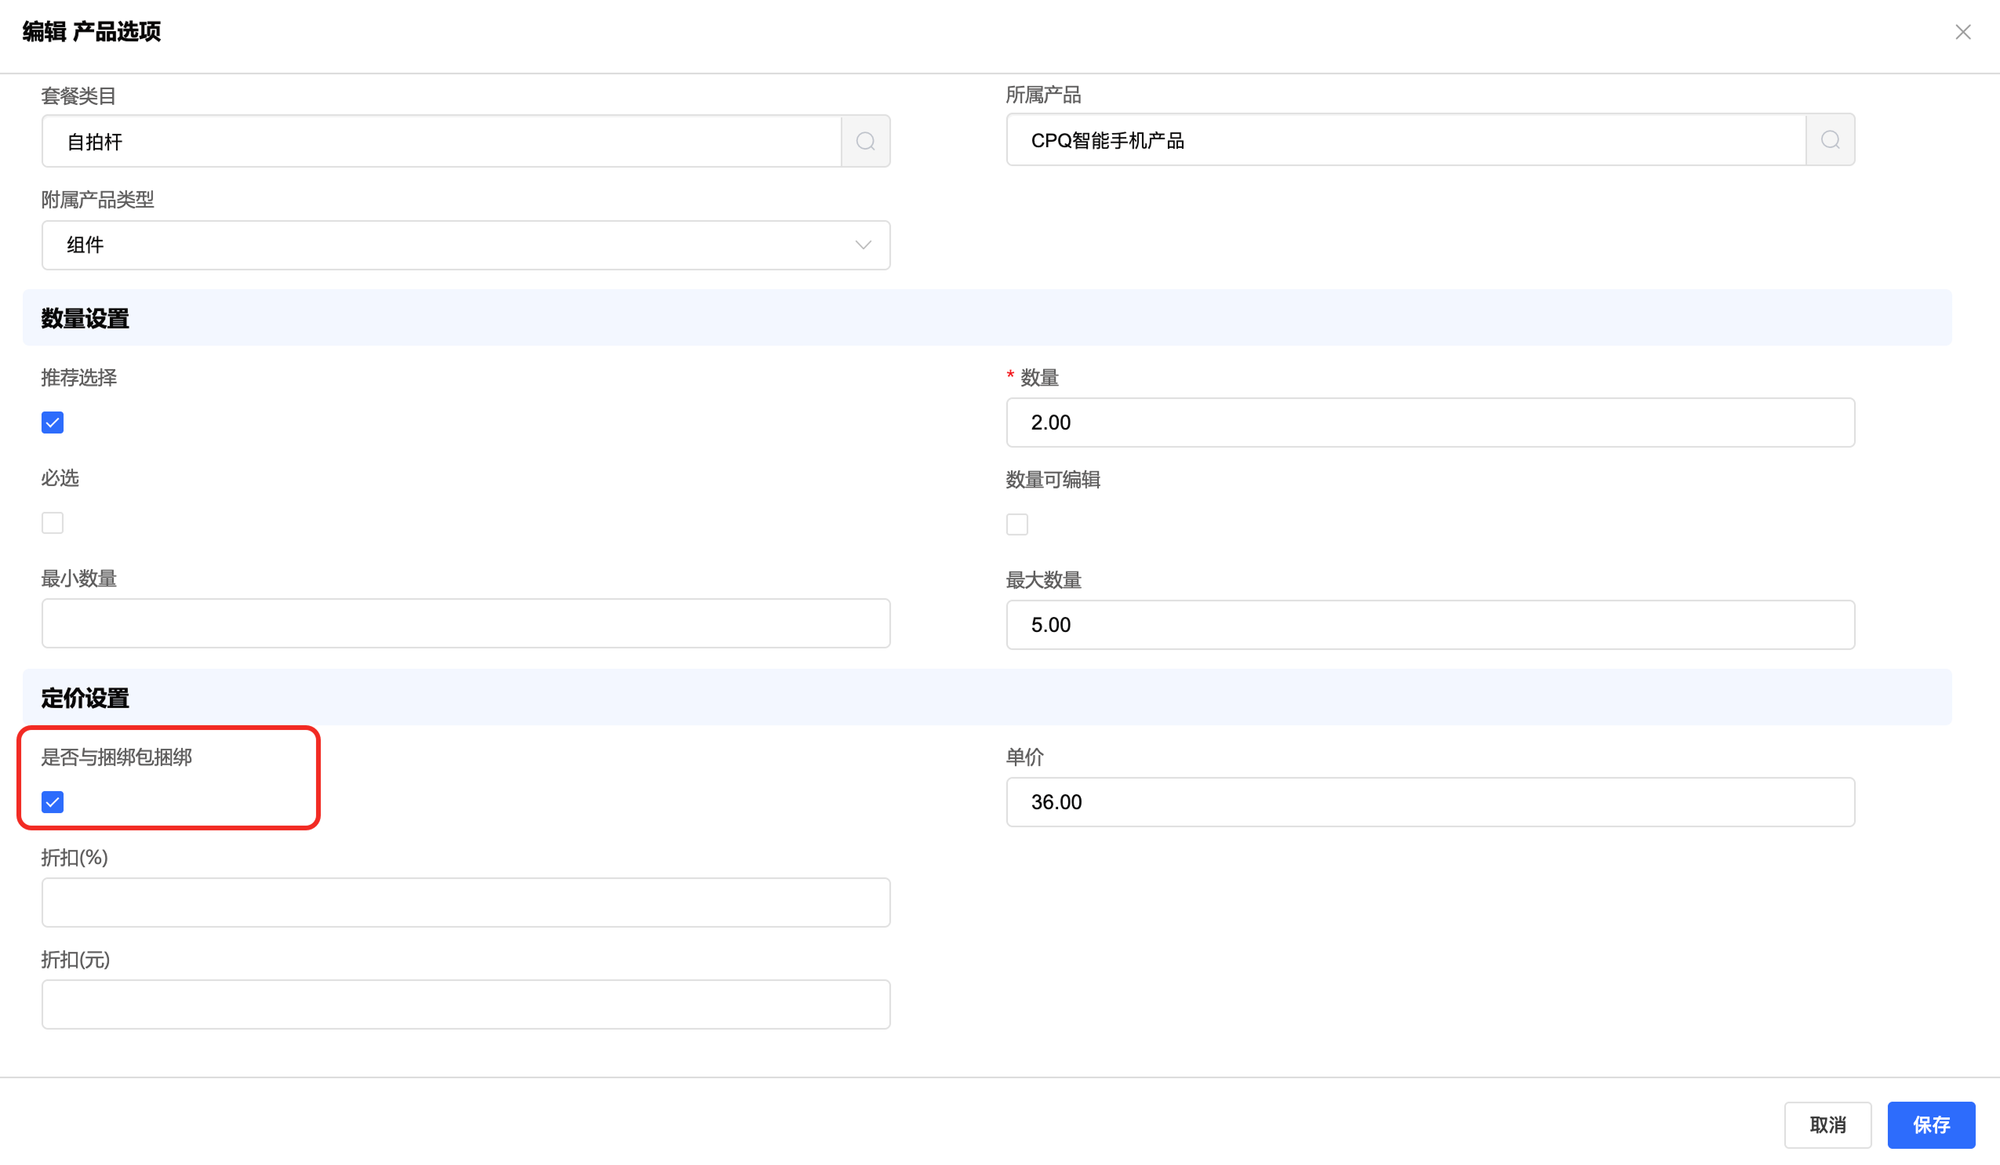2000x1165 pixels.
Task: Click search icon in 套餐类目 field
Action: (x=866, y=141)
